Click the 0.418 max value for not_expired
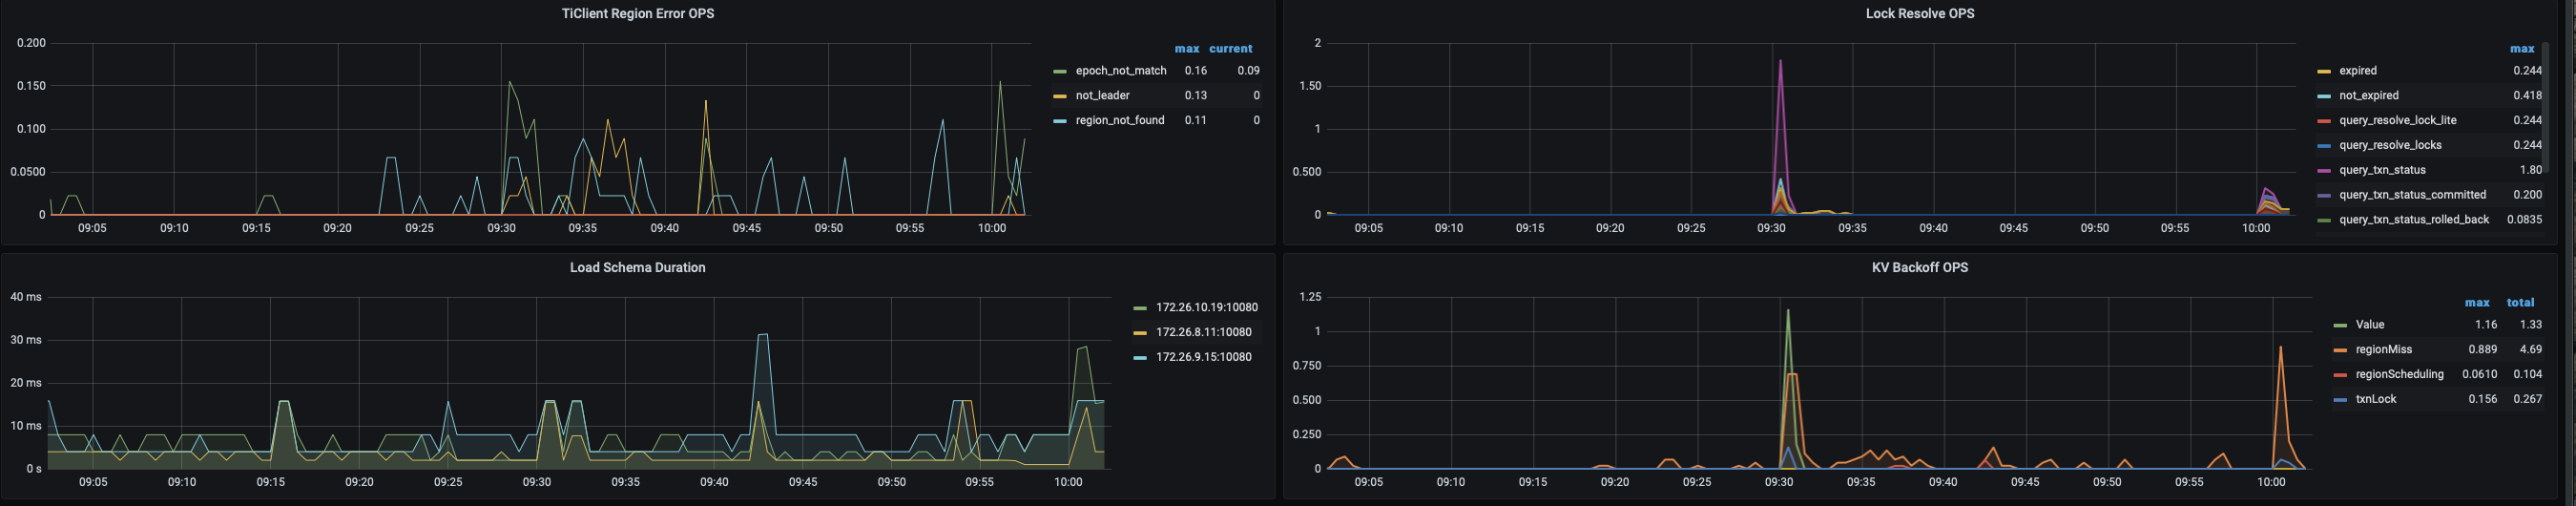Image resolution: width=2576 pixels, height=506 pixels. (x=2527, y=96)
